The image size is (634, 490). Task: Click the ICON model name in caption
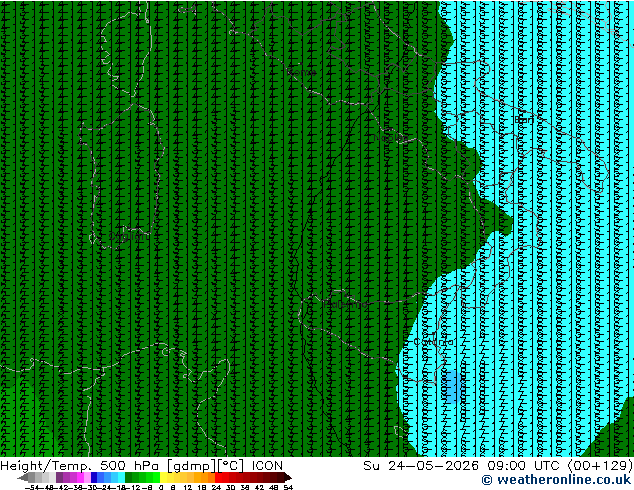[x=267, y=466]
